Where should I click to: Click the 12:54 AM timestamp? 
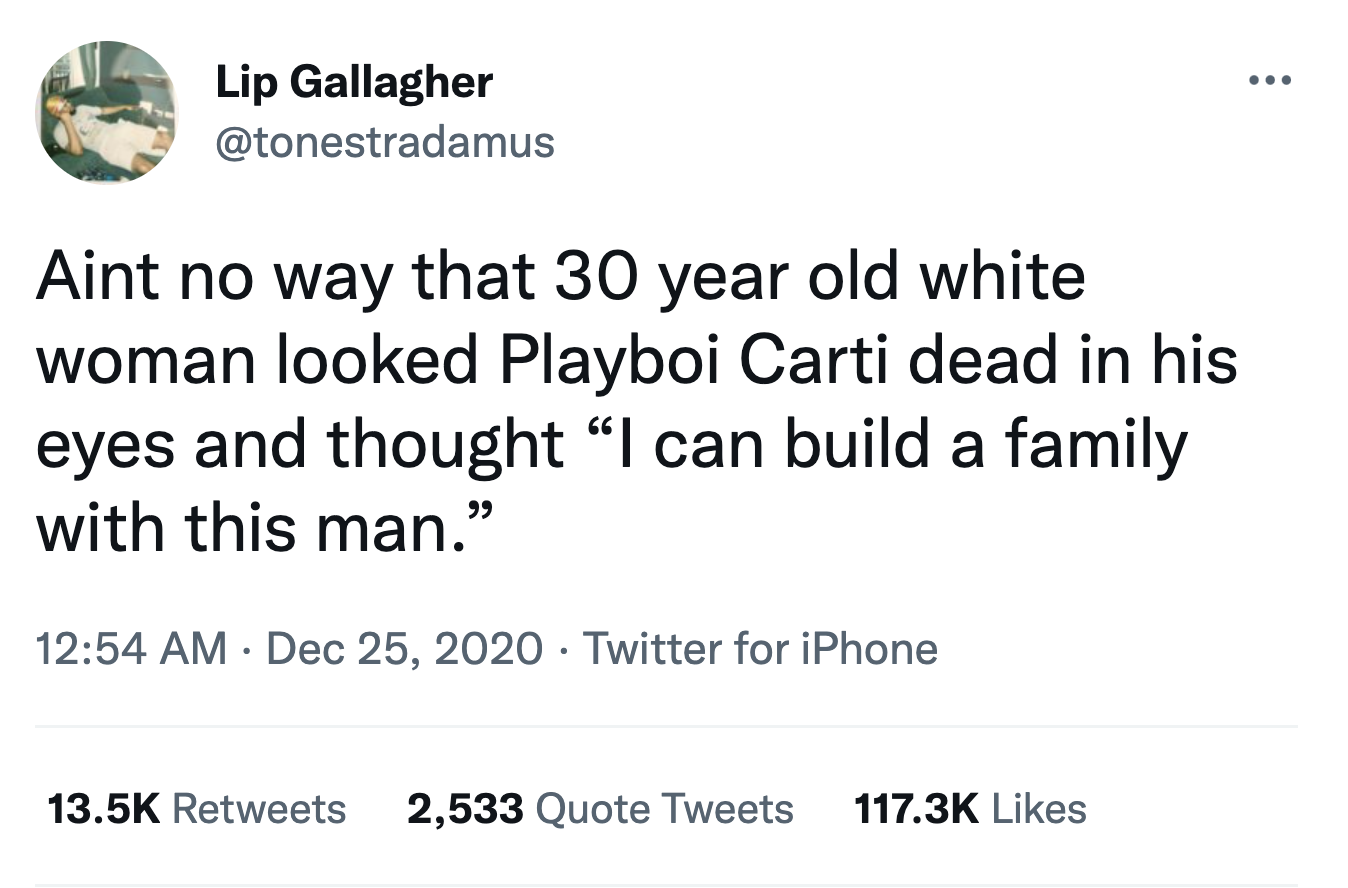point(131,649)
